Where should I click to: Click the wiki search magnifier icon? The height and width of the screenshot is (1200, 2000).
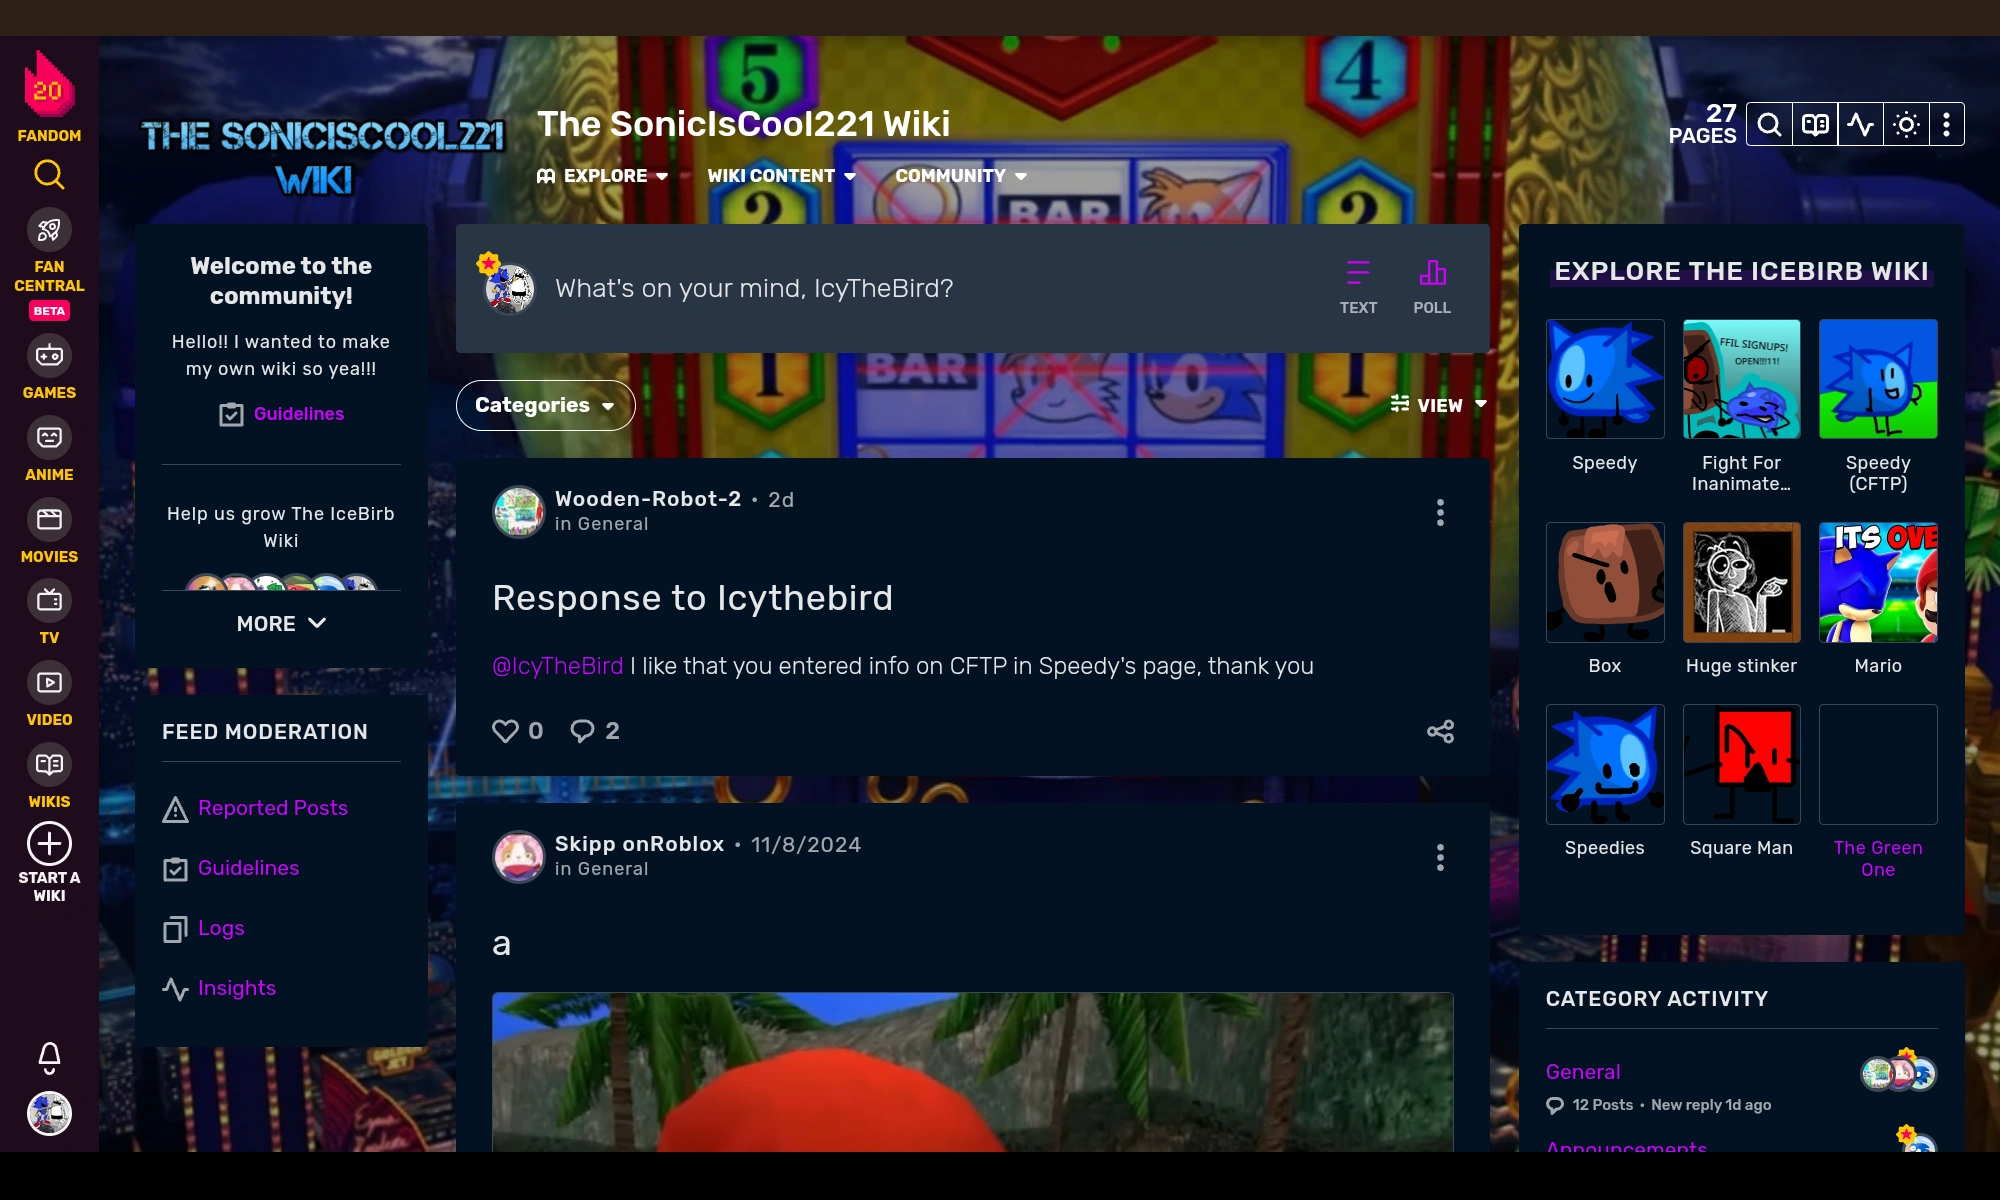coord(1769,125)
